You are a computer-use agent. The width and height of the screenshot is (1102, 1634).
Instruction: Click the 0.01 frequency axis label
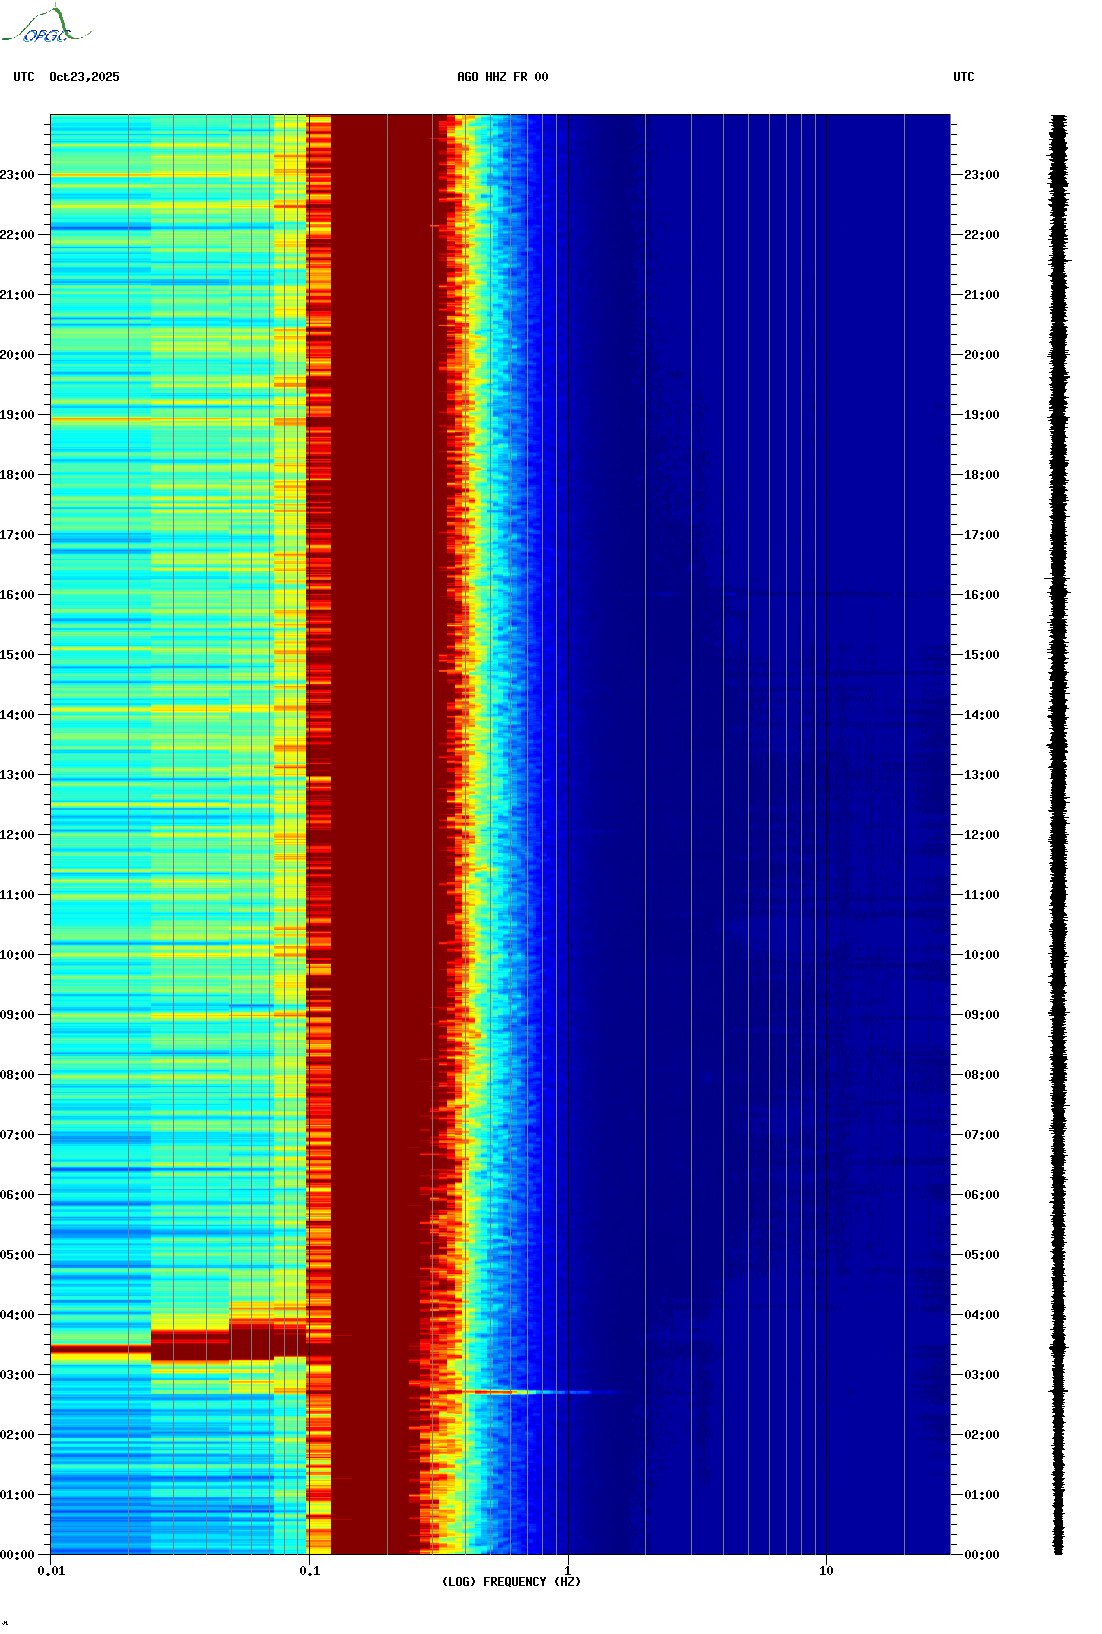click(51, 1571)
